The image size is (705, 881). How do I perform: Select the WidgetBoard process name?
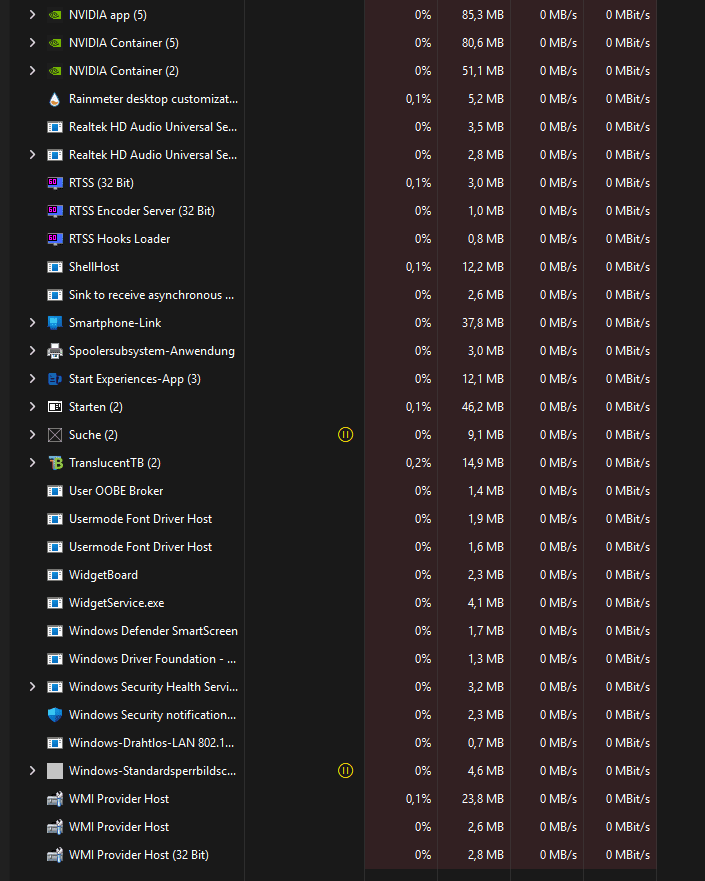pyautogui.click(x=103, y=575)
